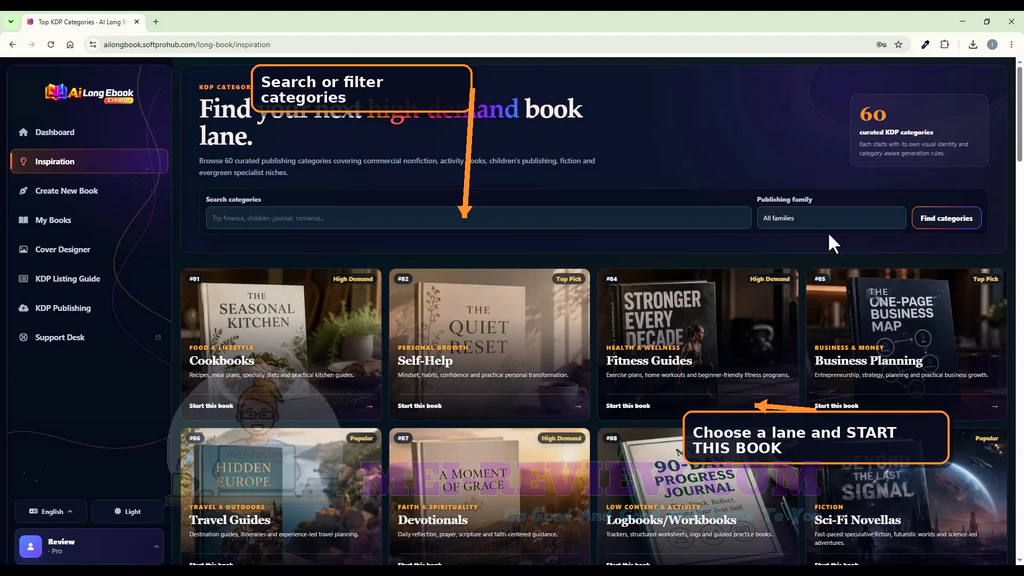This screenshot has height=576, width=1024.
Task: Open the Dashboard home icon
Action: tap(24, 132)
